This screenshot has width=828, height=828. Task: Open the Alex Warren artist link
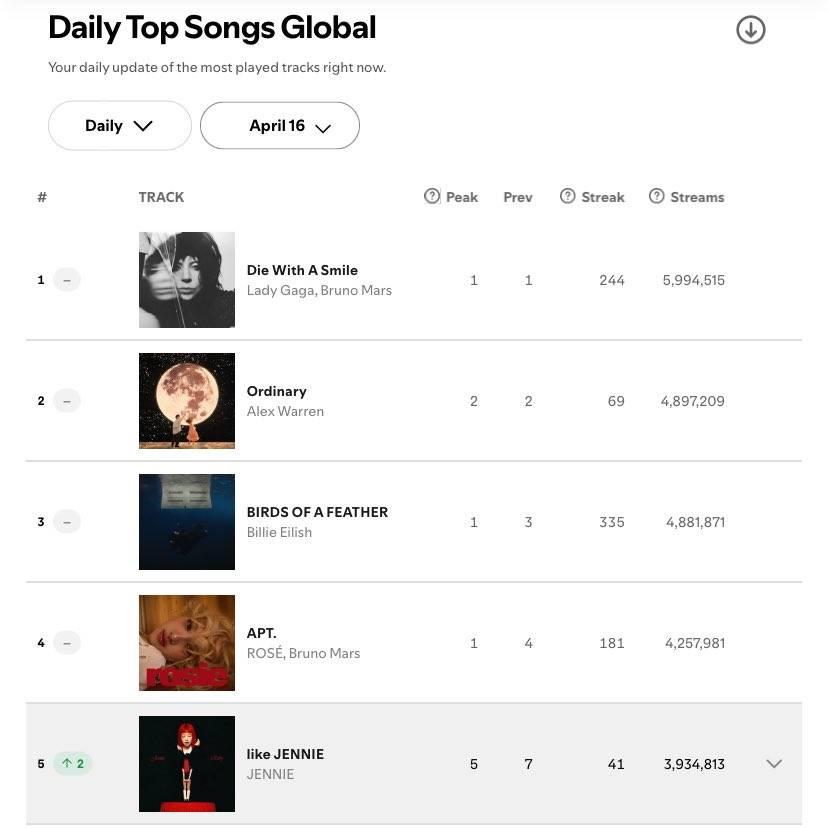285,411
